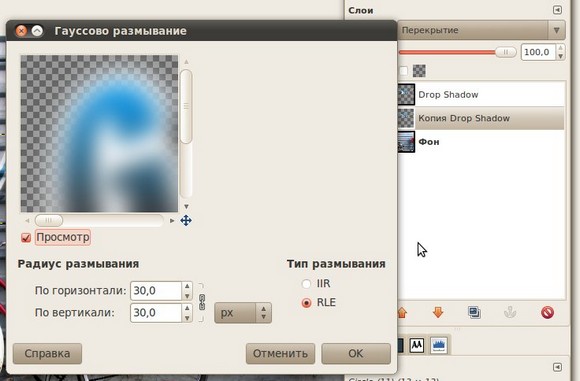
Task: Increase the layer opacity value
Action: [561, 48]
